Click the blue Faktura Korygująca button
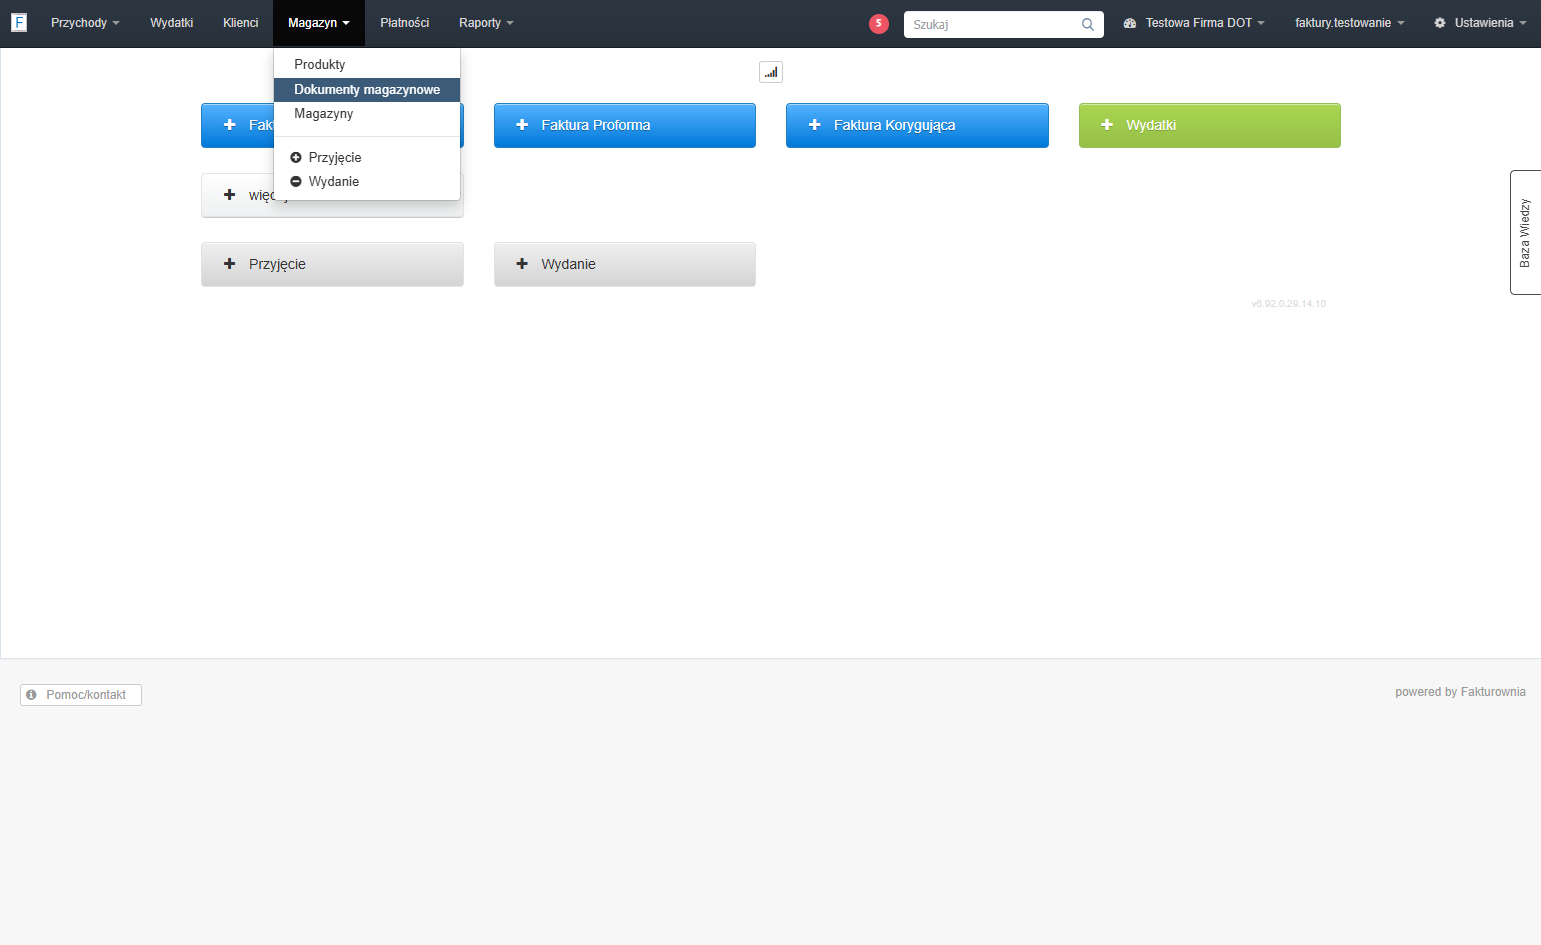This screenshot has width=1541, height=945. (917, 125)
